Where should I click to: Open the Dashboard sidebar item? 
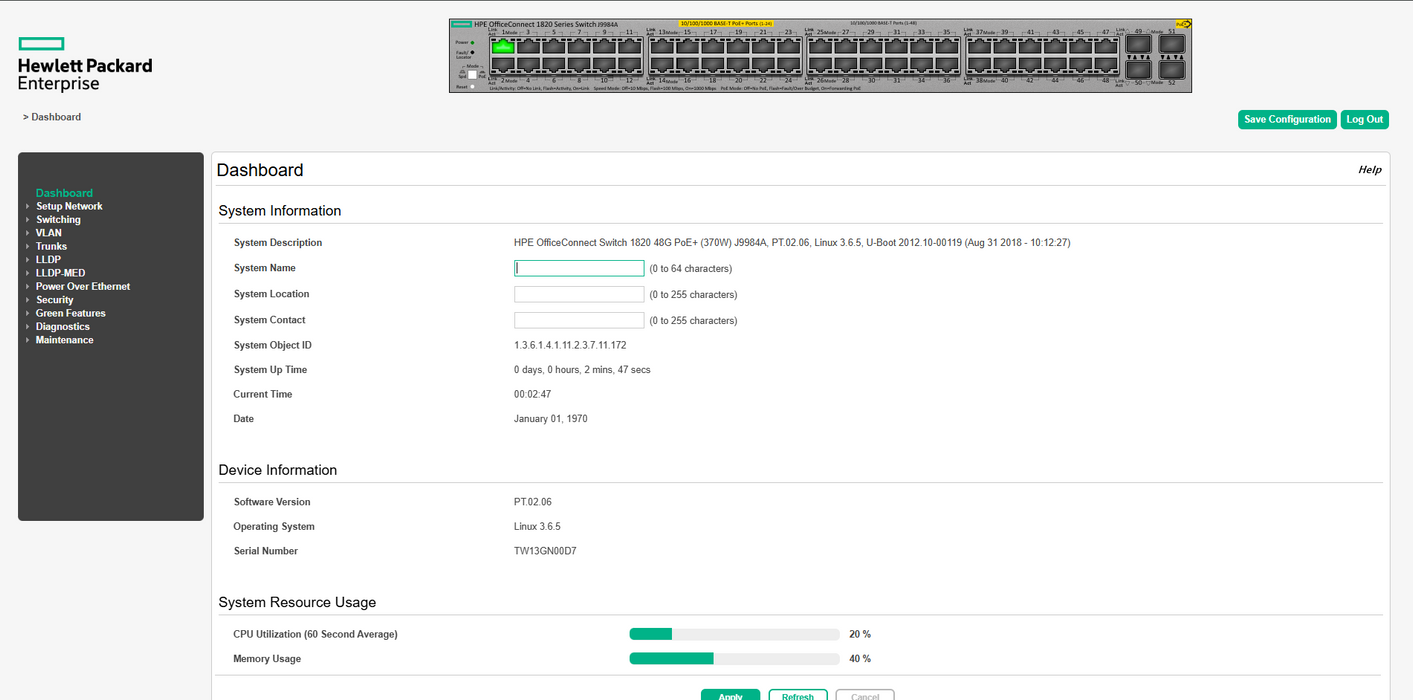click(64, 193)
